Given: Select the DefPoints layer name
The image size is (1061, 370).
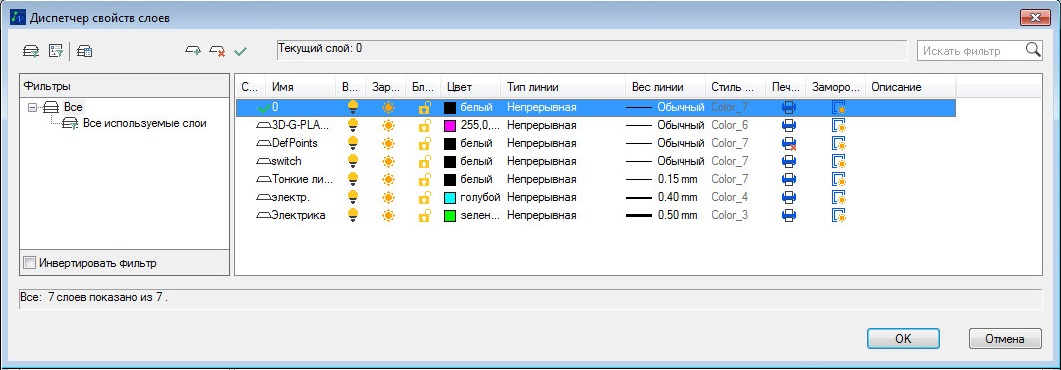Looking at the screenshot, I should click(294, 143).
